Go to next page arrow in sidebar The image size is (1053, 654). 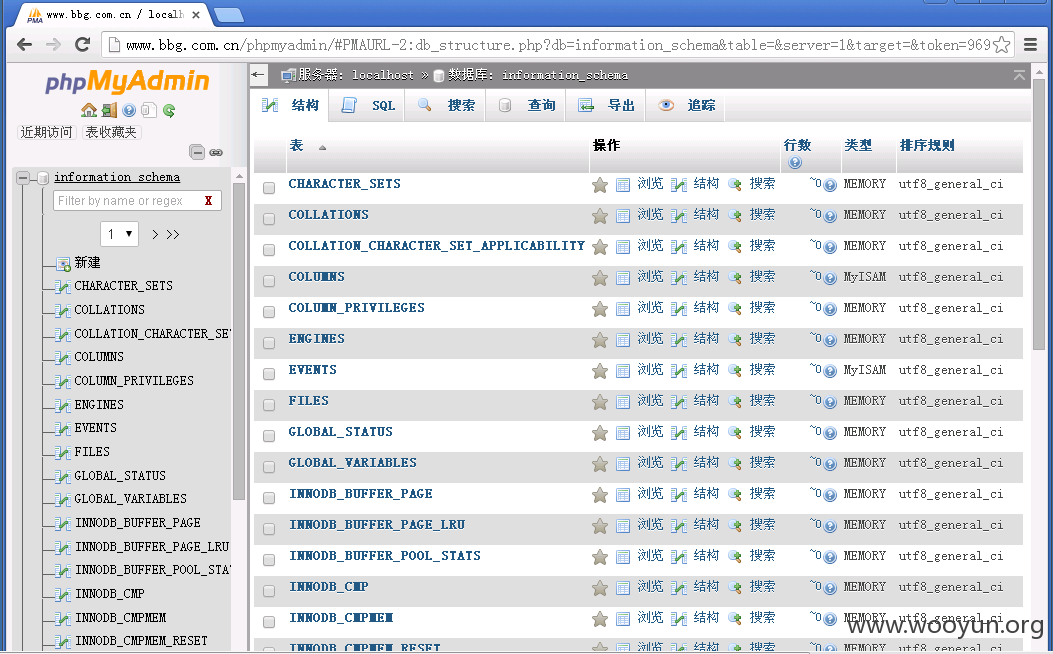[155, 234]
